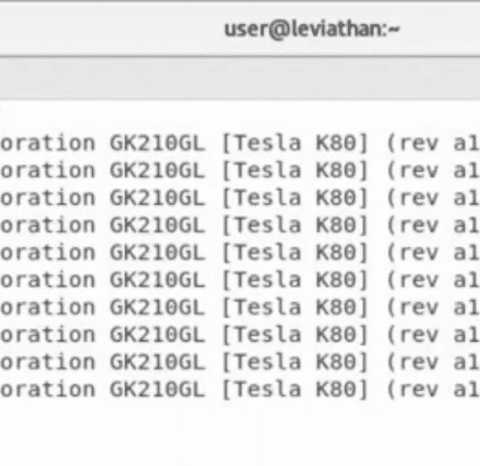Click the gray menu bar strip below the title

tap(240, 79)
